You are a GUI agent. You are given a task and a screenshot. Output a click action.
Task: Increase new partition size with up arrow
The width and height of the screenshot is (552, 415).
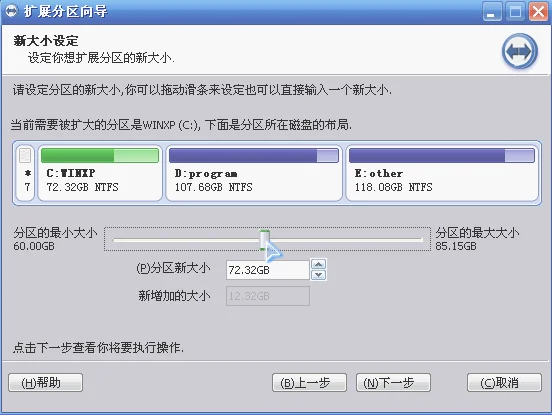(x=319, y=264)
